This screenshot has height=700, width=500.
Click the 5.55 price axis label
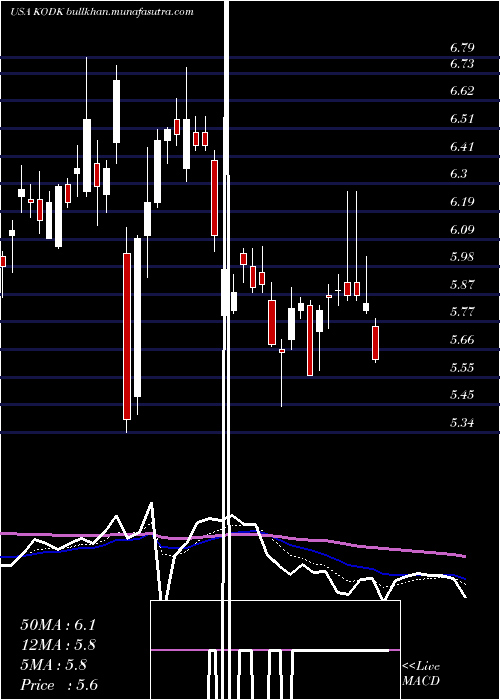point(462,367)
